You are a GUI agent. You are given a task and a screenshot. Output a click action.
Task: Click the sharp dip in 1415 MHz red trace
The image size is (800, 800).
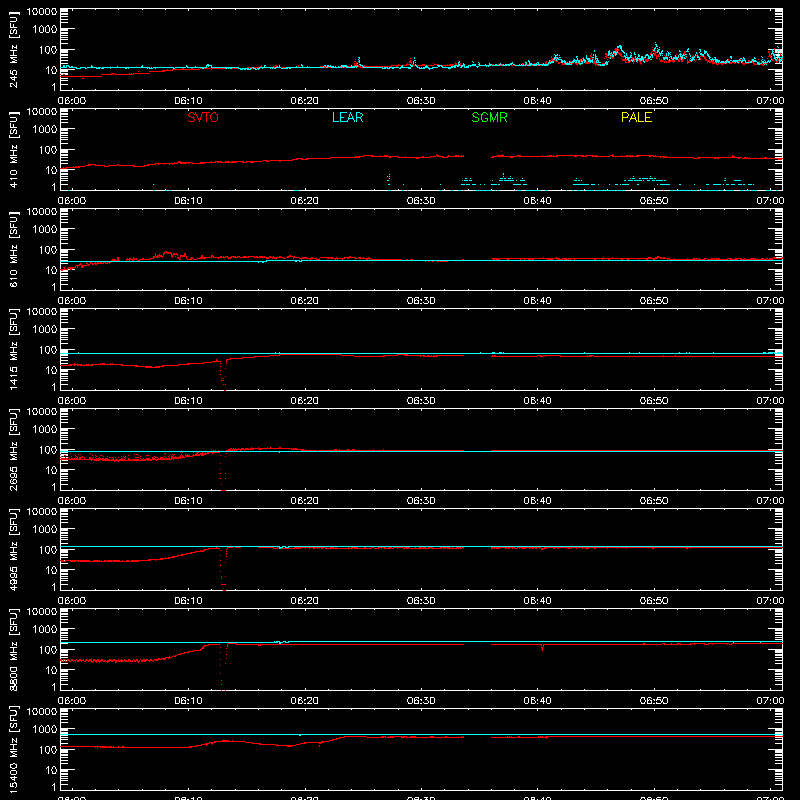223,377
